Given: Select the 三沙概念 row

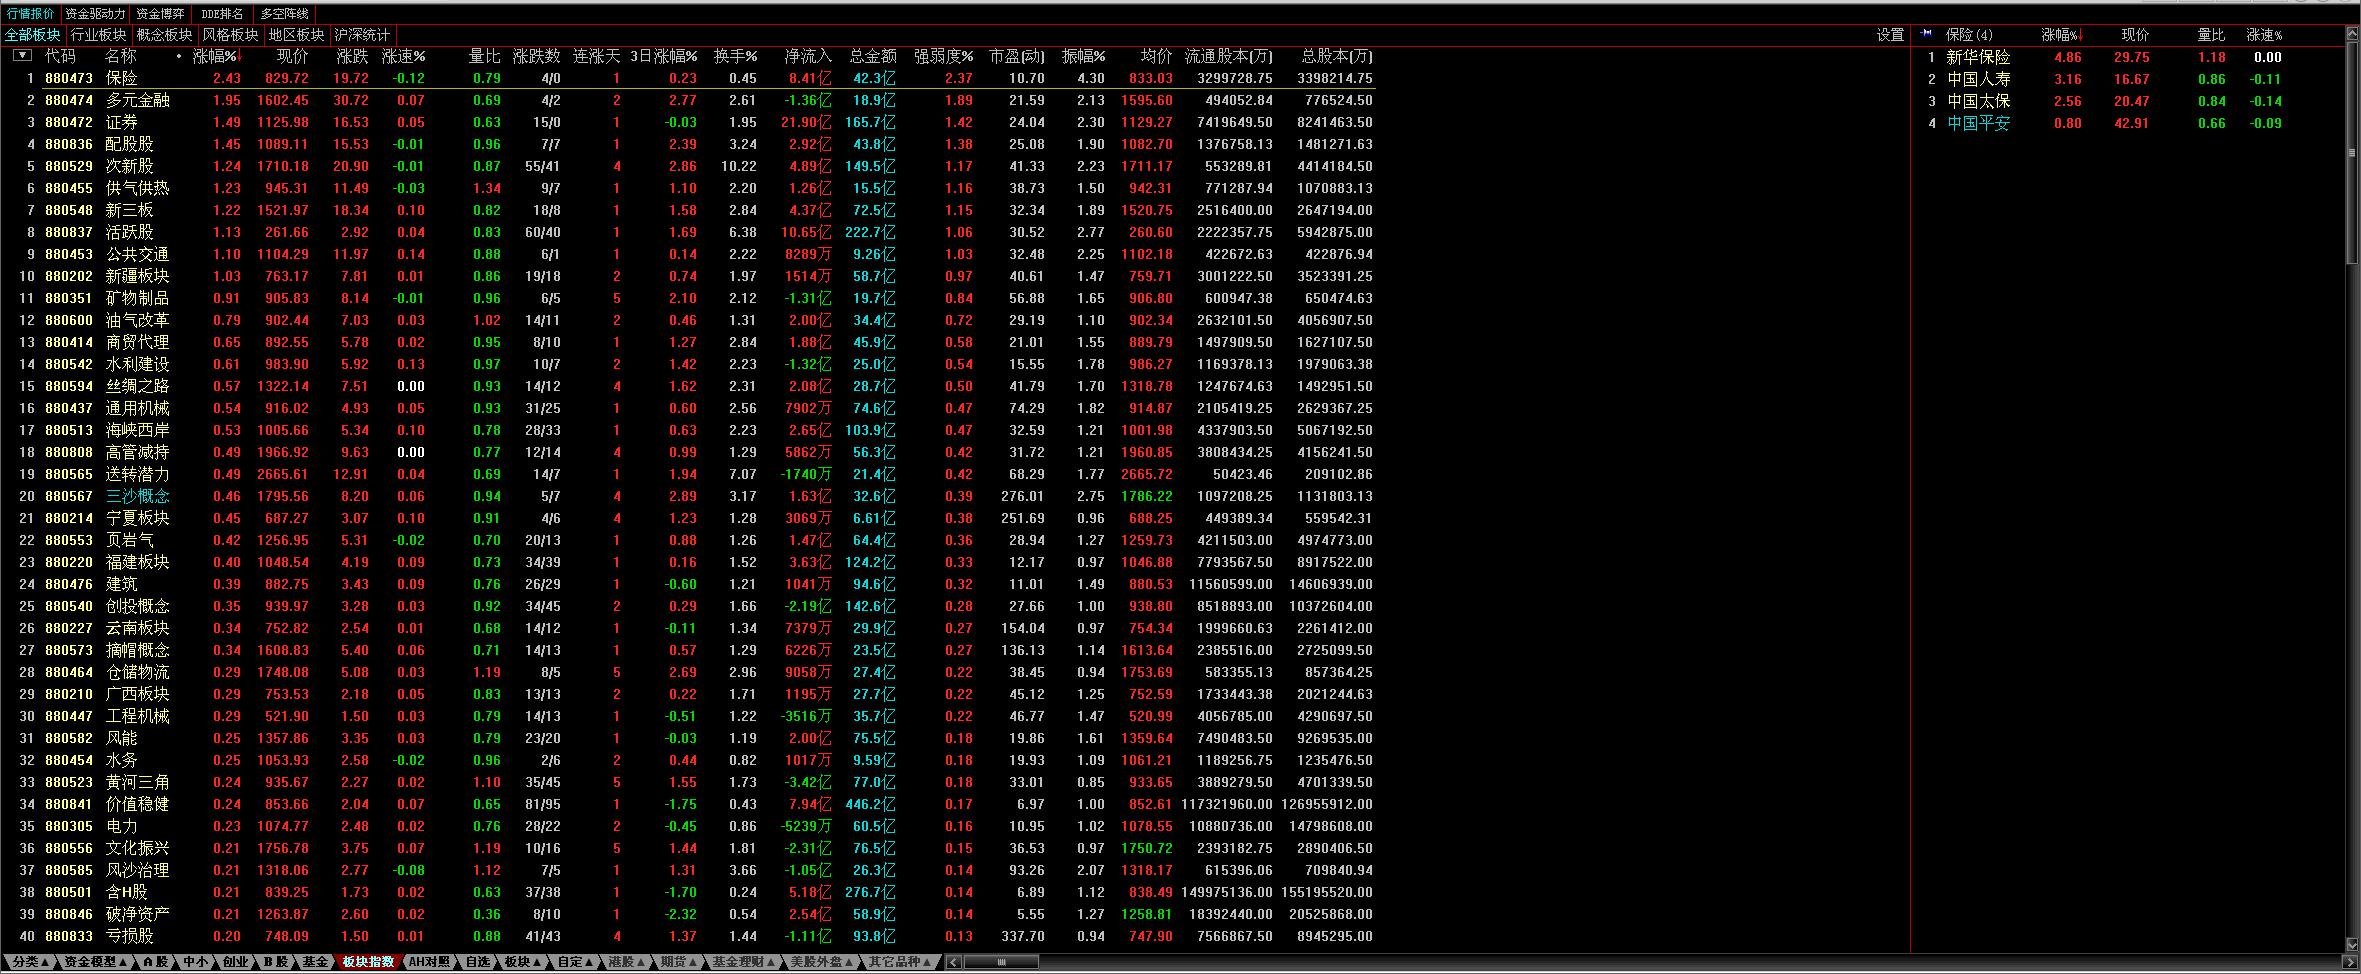Looking at the screenshot, I should click(x=688, y=496).
